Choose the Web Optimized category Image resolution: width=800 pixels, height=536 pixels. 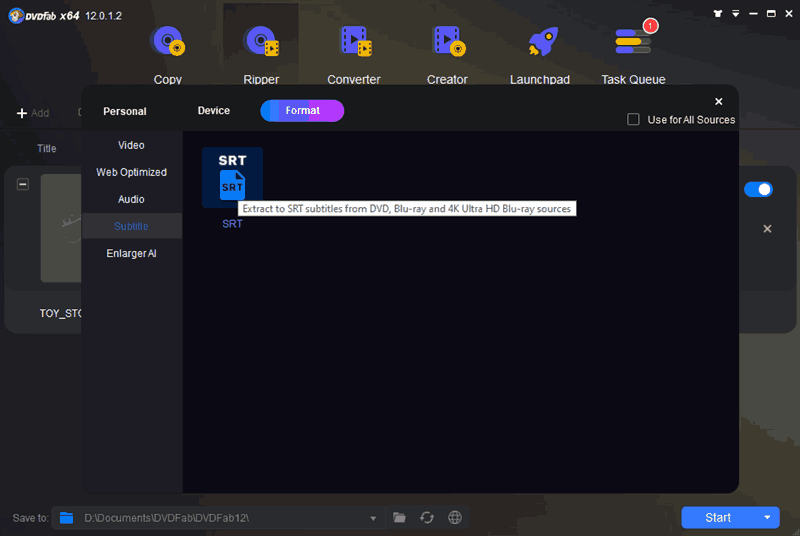(132, 172)
